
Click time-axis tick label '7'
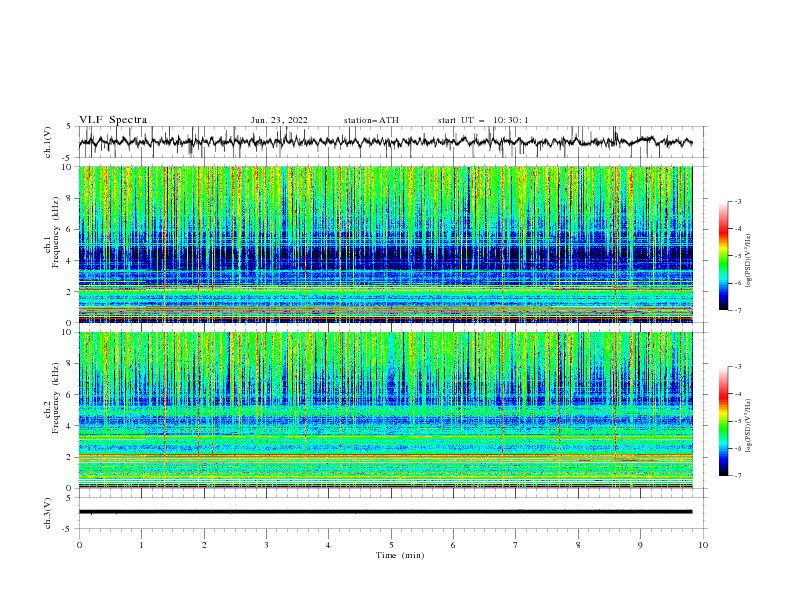coord(516,545)
